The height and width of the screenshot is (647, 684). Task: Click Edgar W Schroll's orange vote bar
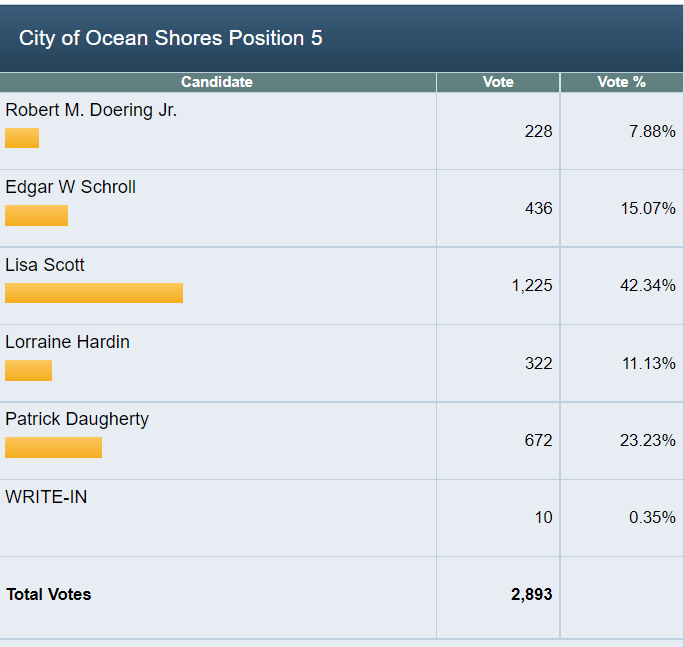[x=36, y=215]
